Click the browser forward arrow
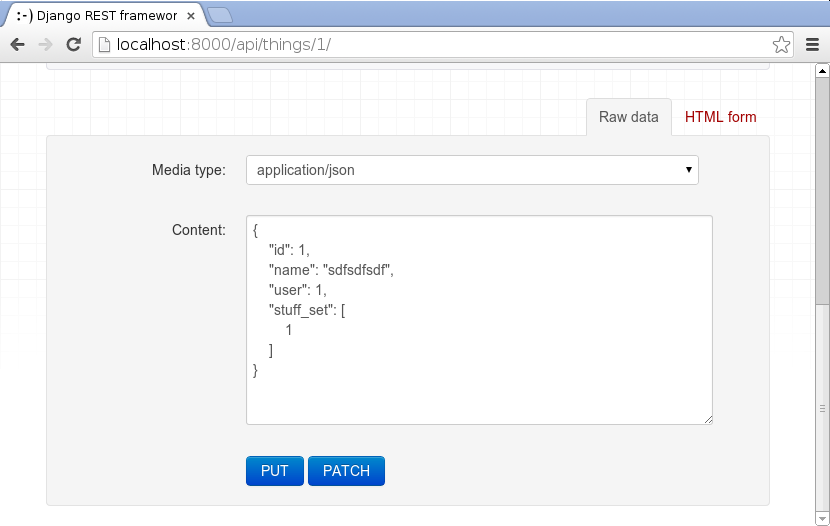This screenshot has height=526, width=830. click(x=45, y=44)
